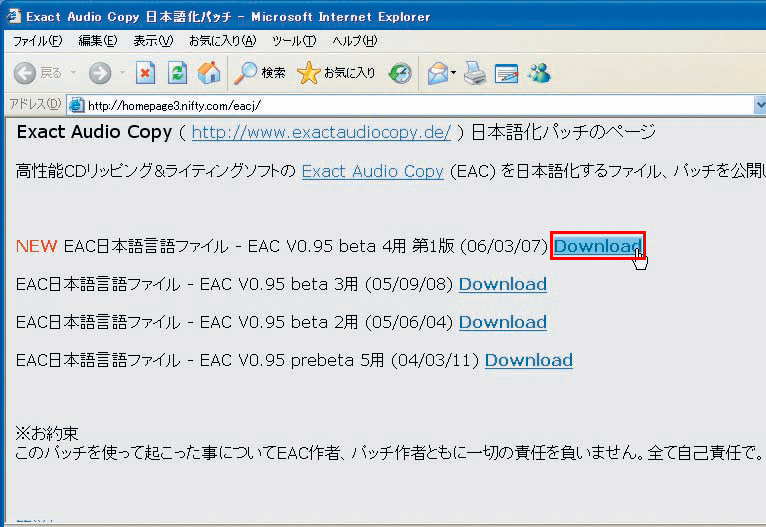Click the red NEW label text
Screen dimensions: 766x527
pos(36,246)
